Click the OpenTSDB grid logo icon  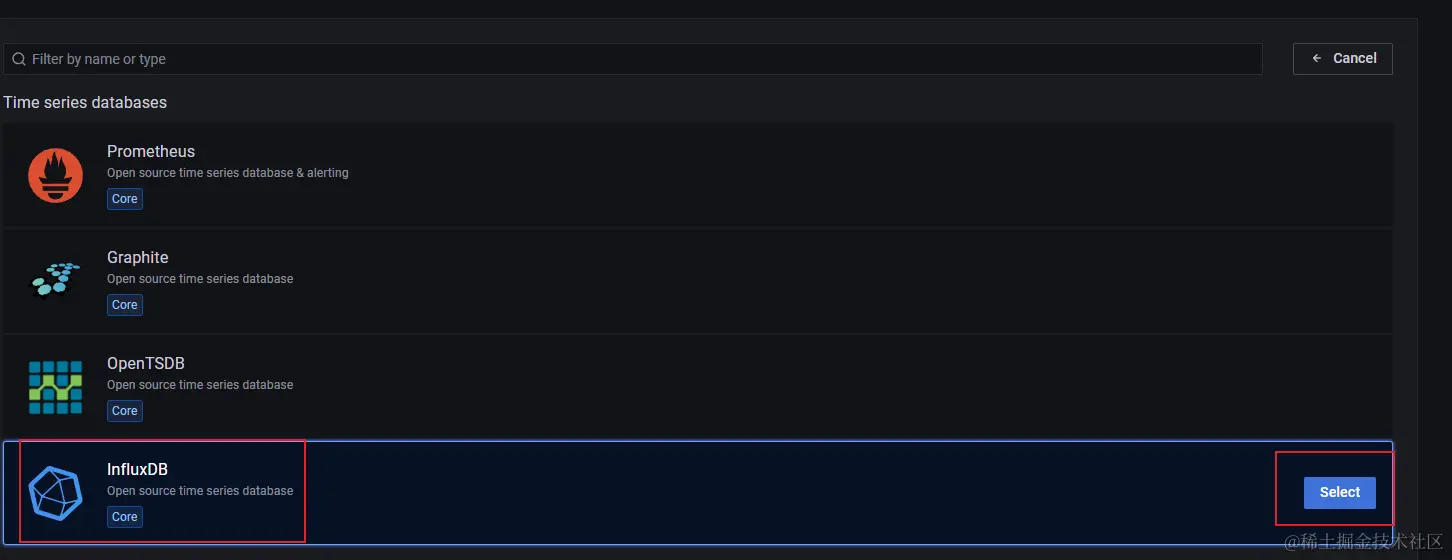point(55,387)
